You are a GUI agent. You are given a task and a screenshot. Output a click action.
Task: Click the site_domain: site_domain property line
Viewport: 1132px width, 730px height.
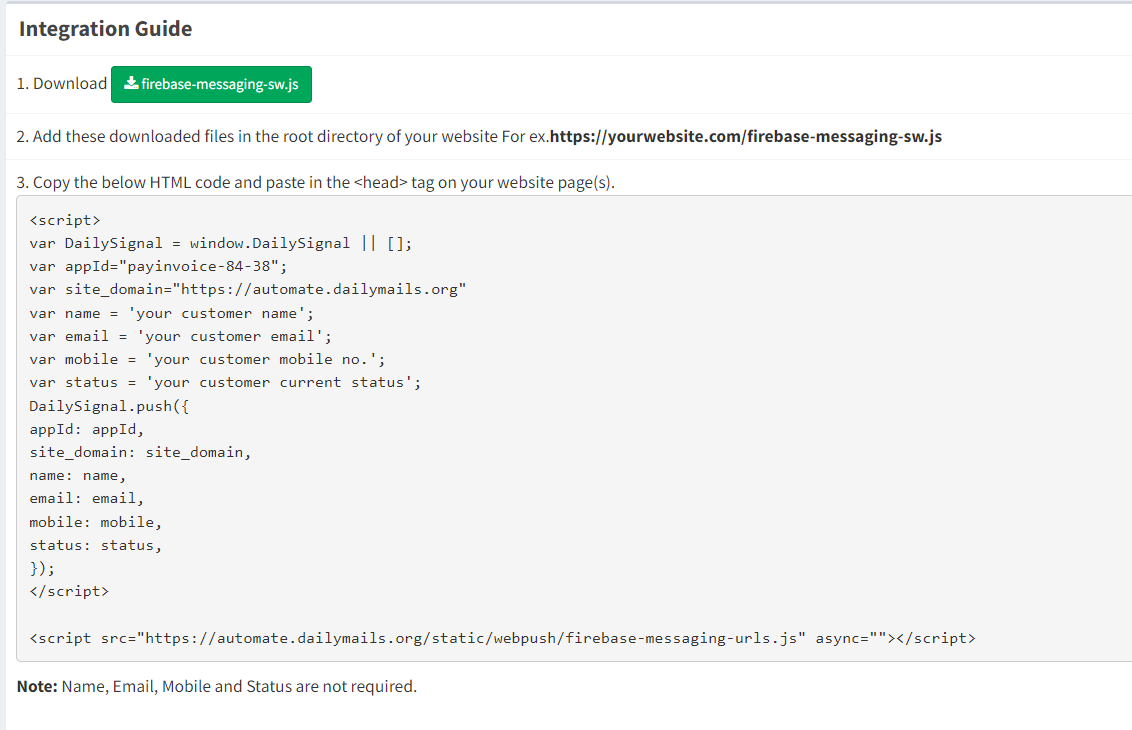pyautogui.click(x=140, y=452)
